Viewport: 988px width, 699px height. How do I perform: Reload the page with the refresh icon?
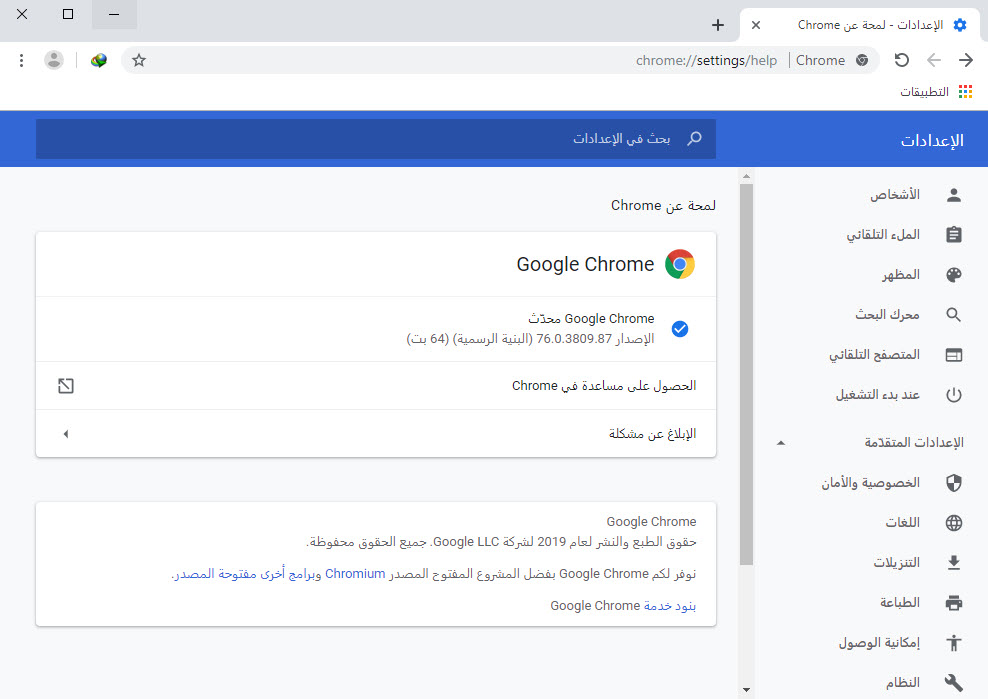click(x=902, y=61)
